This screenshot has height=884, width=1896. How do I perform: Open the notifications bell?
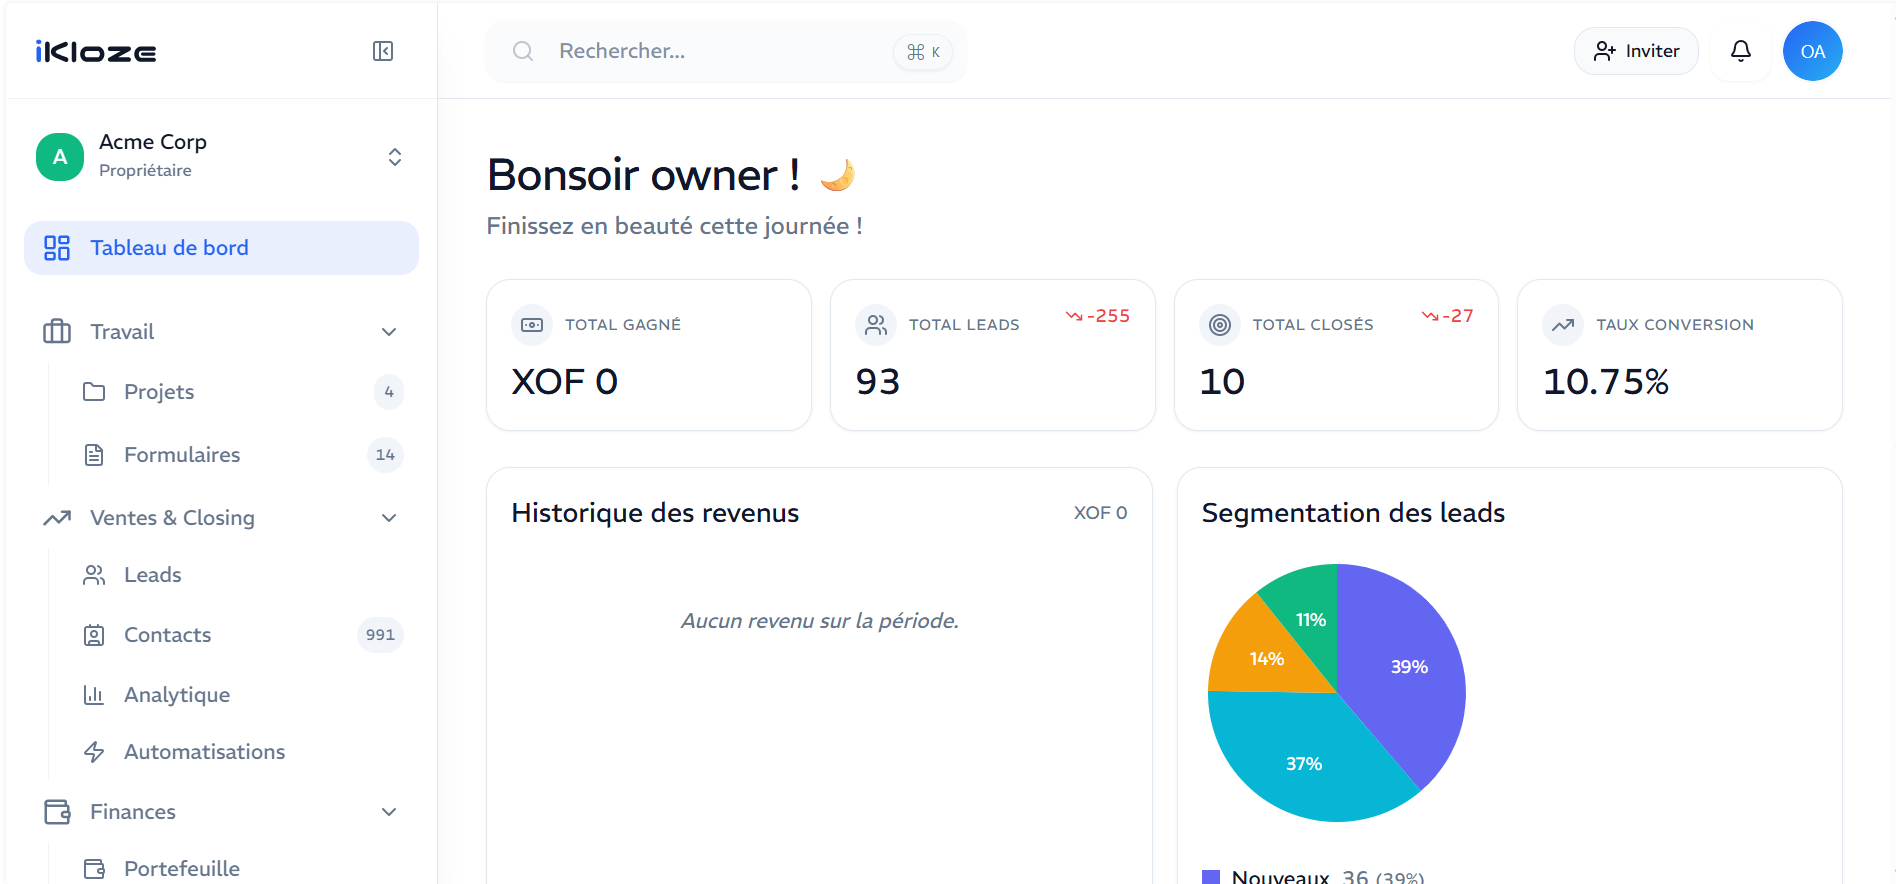point(1741,51)
